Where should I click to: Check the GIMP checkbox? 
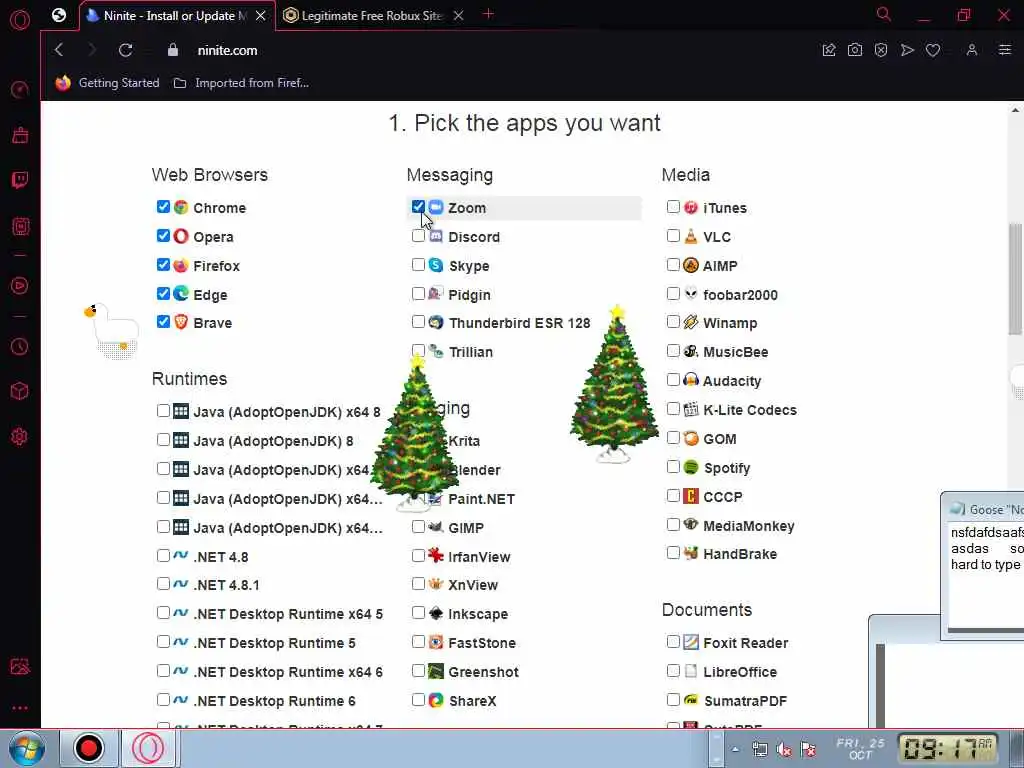pos(419,527)
